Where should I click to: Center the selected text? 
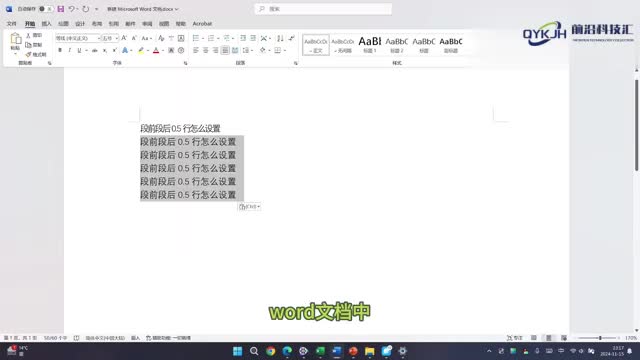[206, 51]
